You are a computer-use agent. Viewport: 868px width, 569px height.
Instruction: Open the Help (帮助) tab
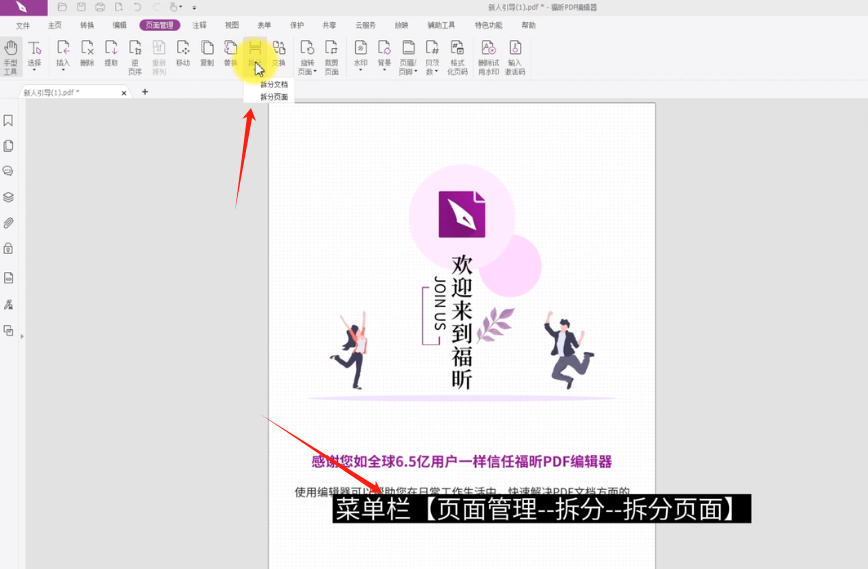coord(529,25)
